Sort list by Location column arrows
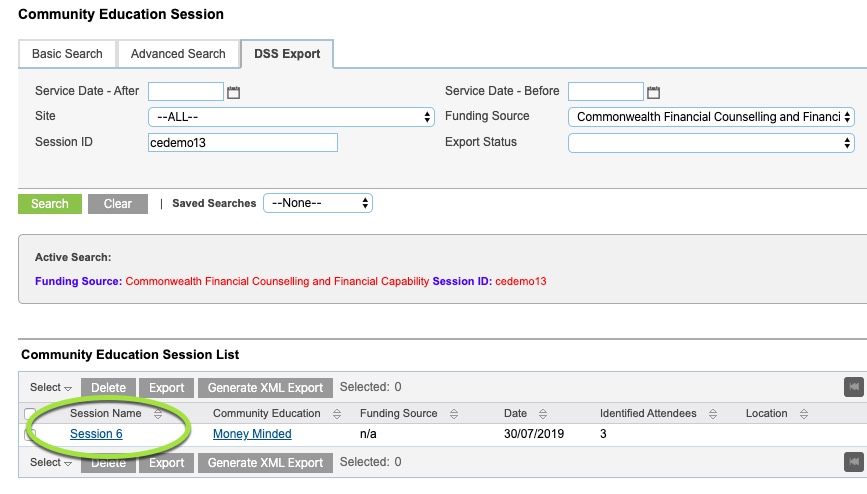 click(804, 414)
